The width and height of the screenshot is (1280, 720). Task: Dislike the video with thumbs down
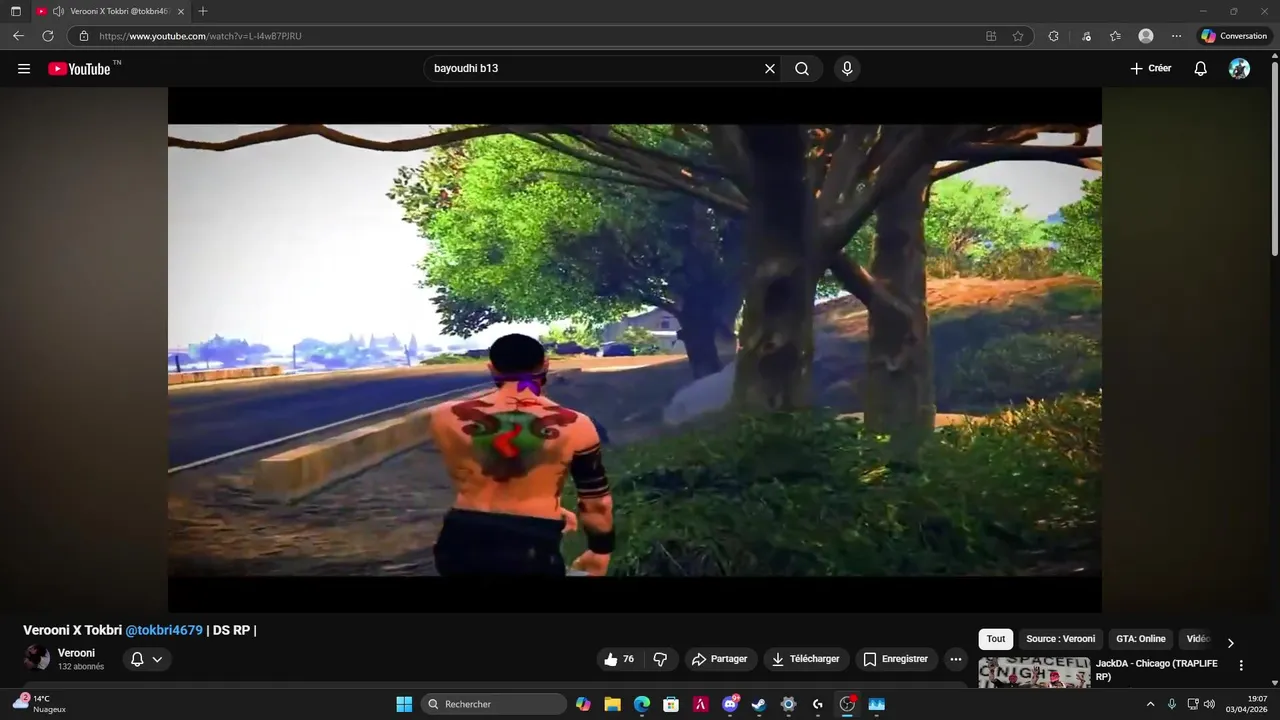660,659
